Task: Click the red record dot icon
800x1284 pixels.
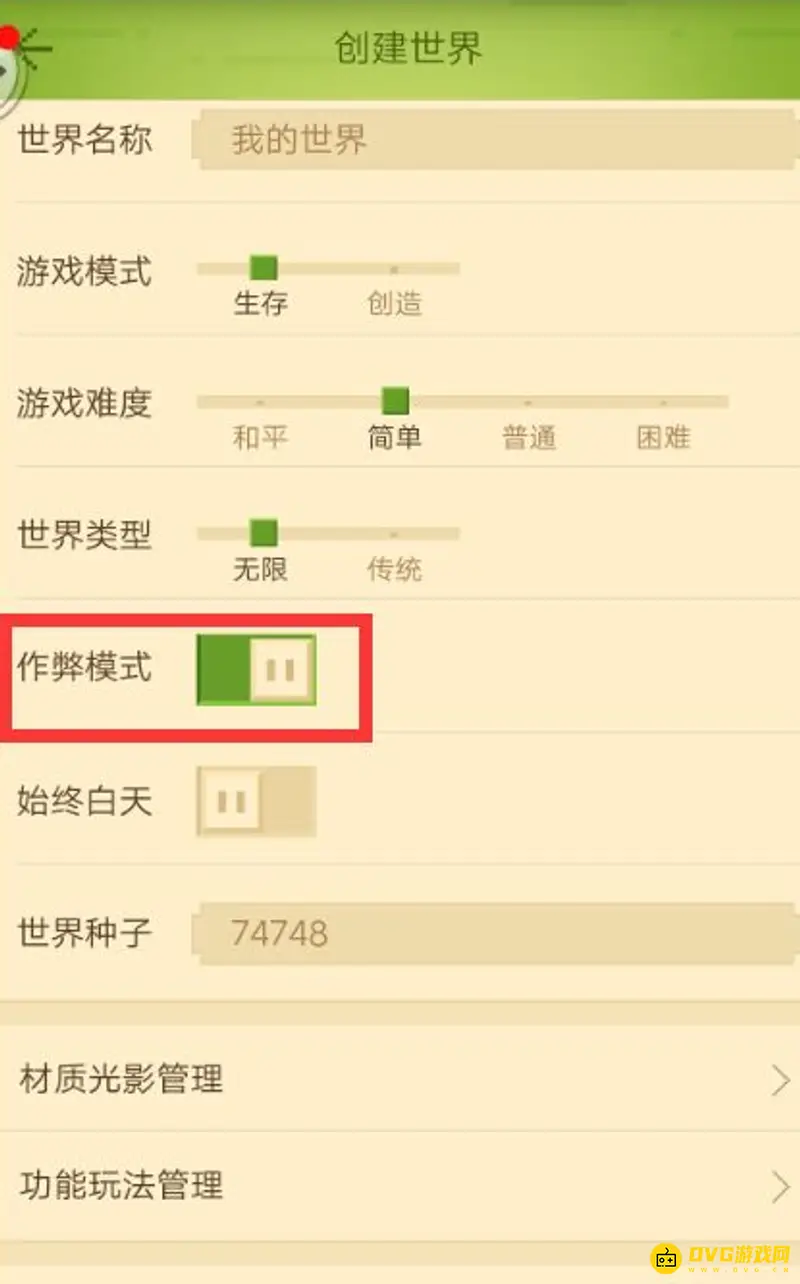Action: point(9,38)
